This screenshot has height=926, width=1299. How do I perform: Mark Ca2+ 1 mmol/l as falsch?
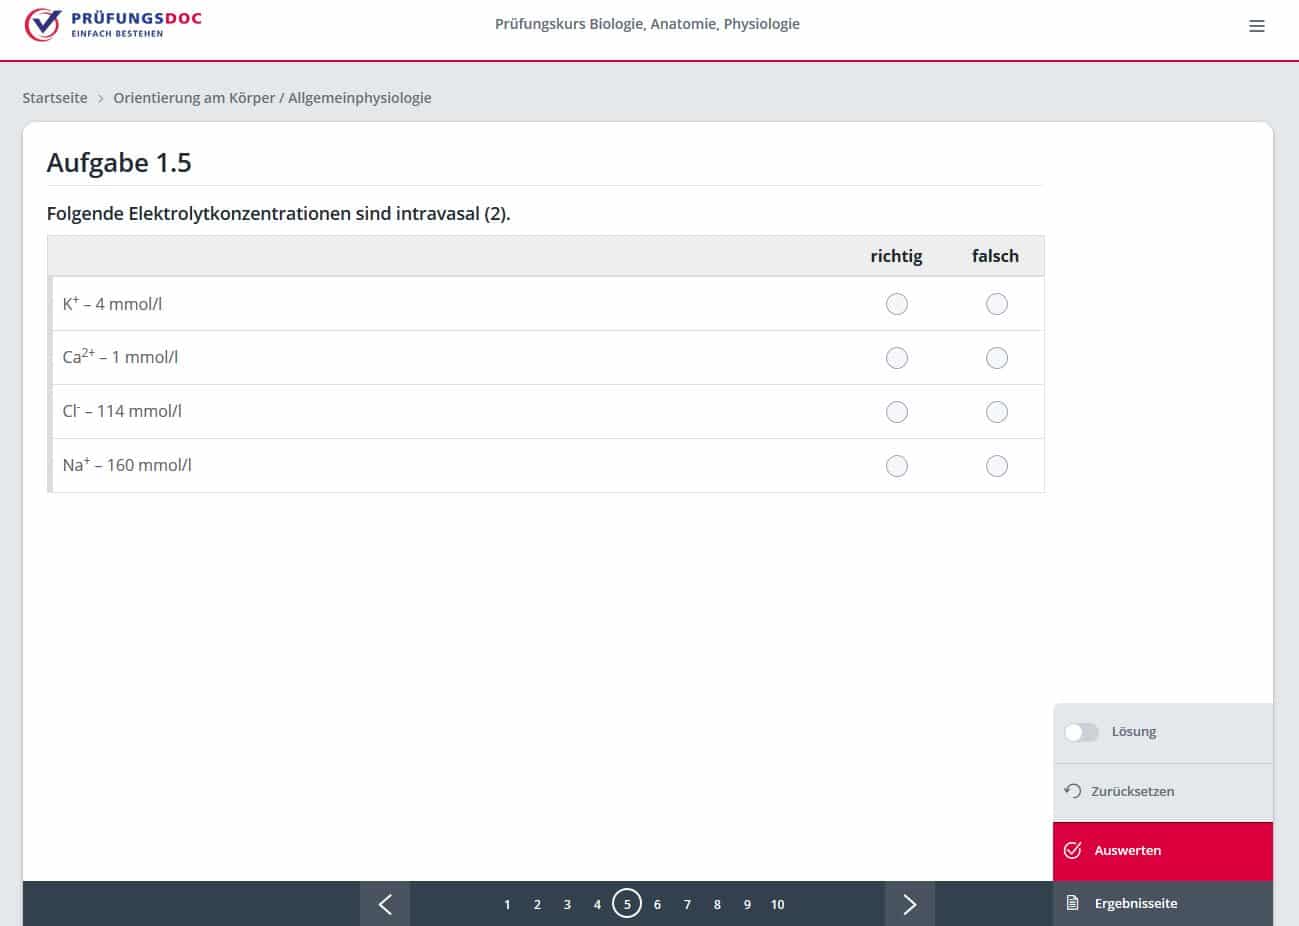[x=997, y=358]
